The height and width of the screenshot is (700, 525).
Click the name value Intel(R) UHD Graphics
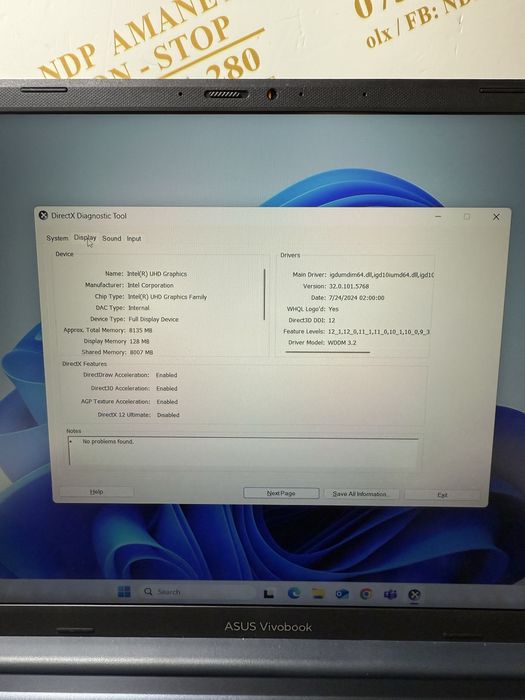[x=157, y=274]
